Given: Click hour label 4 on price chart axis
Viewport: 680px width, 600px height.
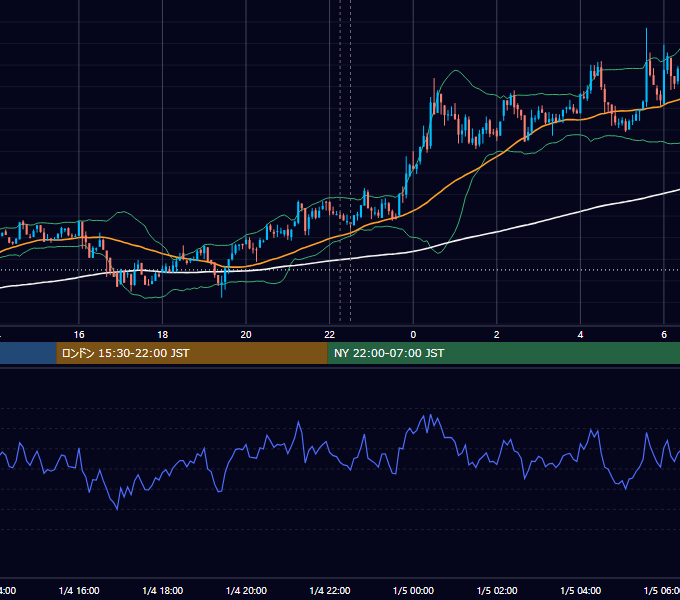Looking at the screenshot, I should pyautogui.click(x=580, y=335).
